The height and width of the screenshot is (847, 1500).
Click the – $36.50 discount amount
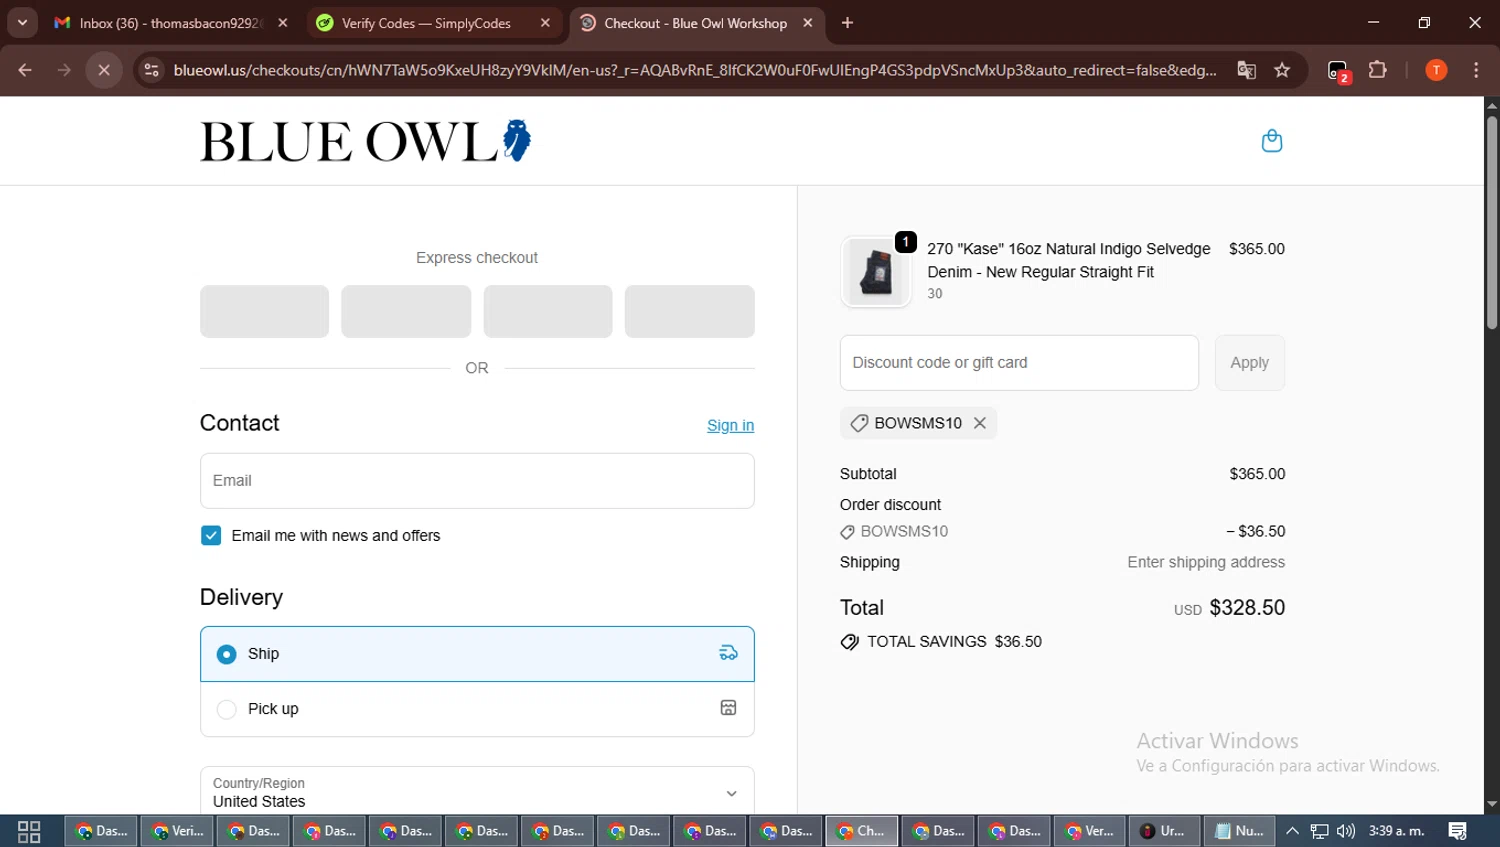(x=1256, y=531)
